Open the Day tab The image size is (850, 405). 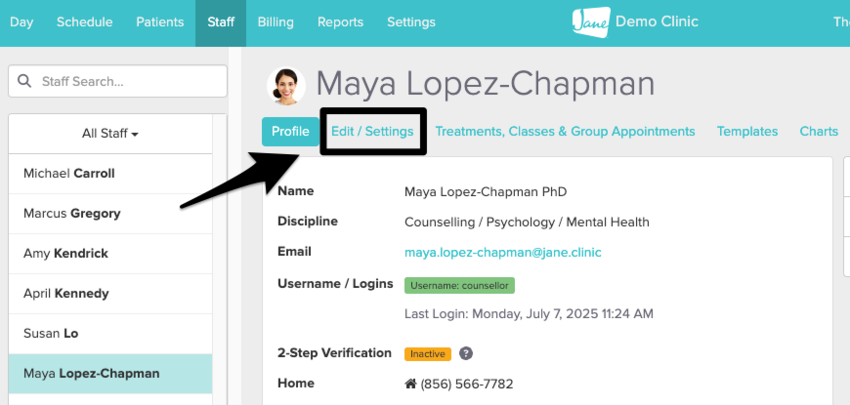click(x=21, y=22)
